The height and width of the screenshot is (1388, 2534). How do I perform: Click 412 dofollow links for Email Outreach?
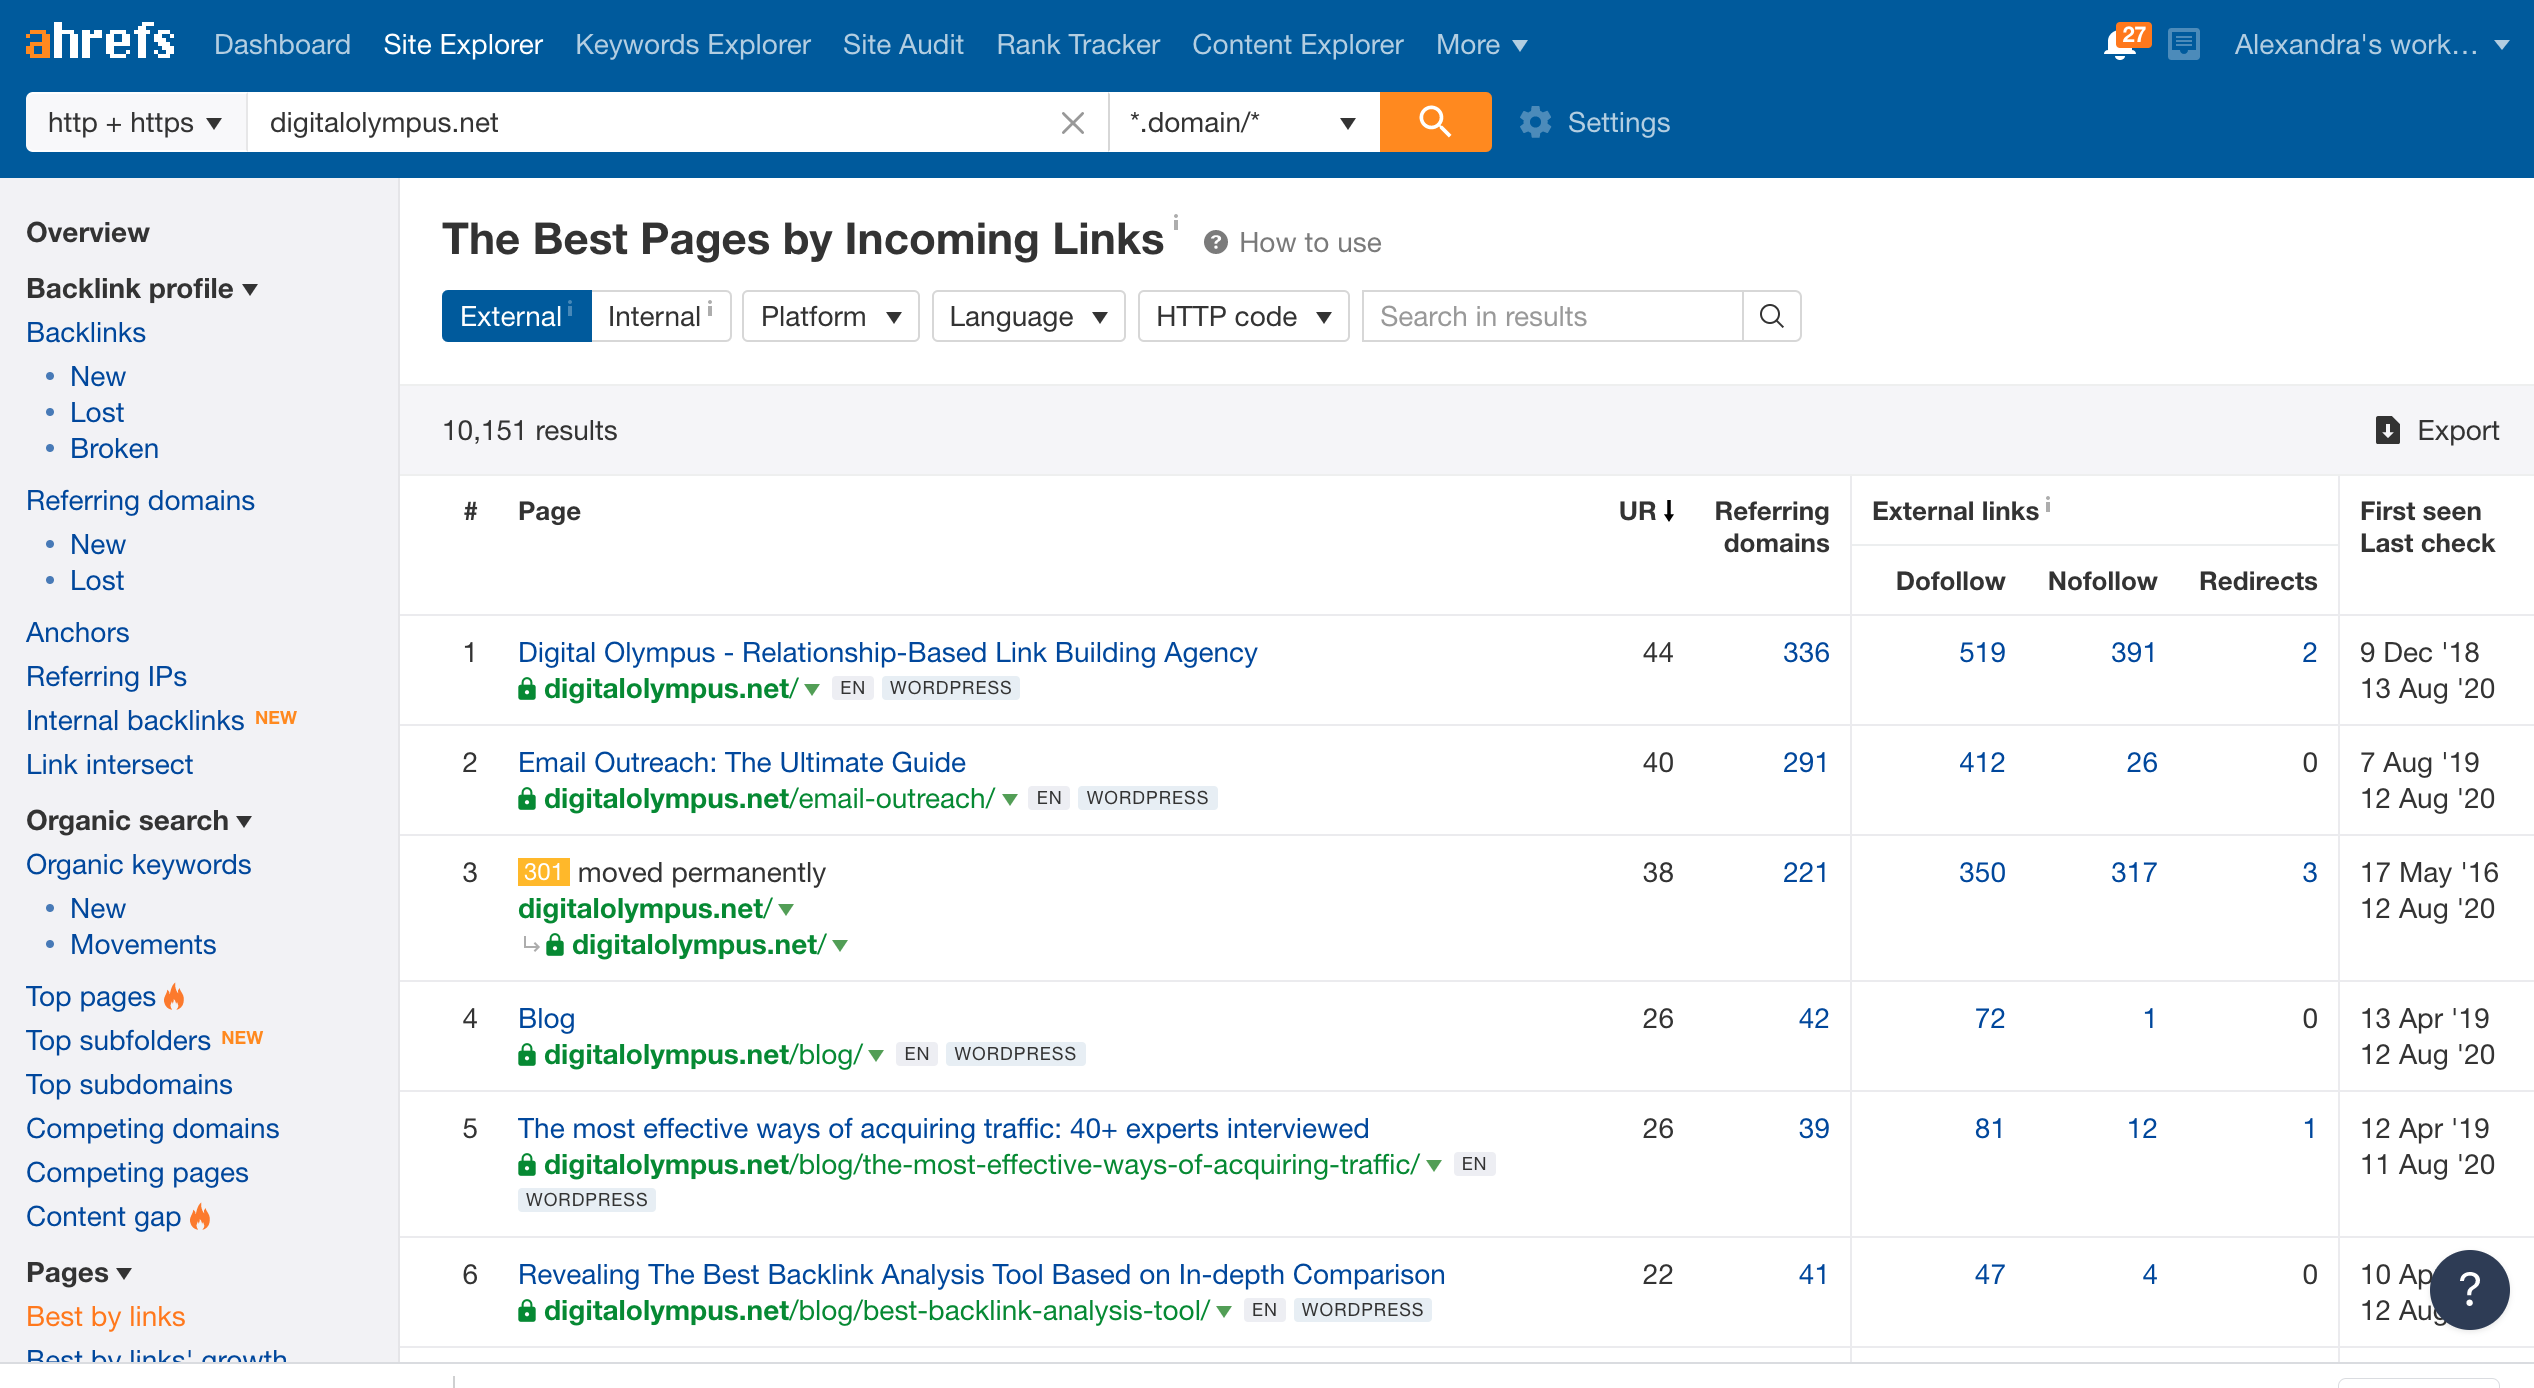[x=1982, y=762]
